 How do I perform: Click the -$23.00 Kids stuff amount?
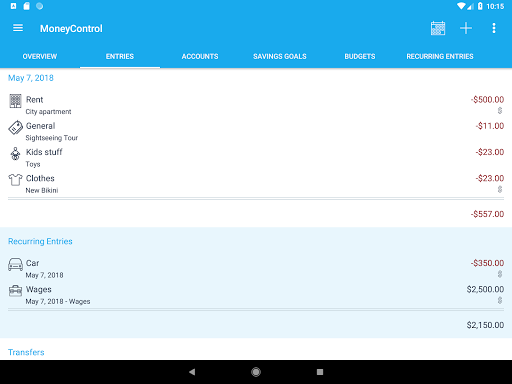pyautogui.click(x=490, y=152)
